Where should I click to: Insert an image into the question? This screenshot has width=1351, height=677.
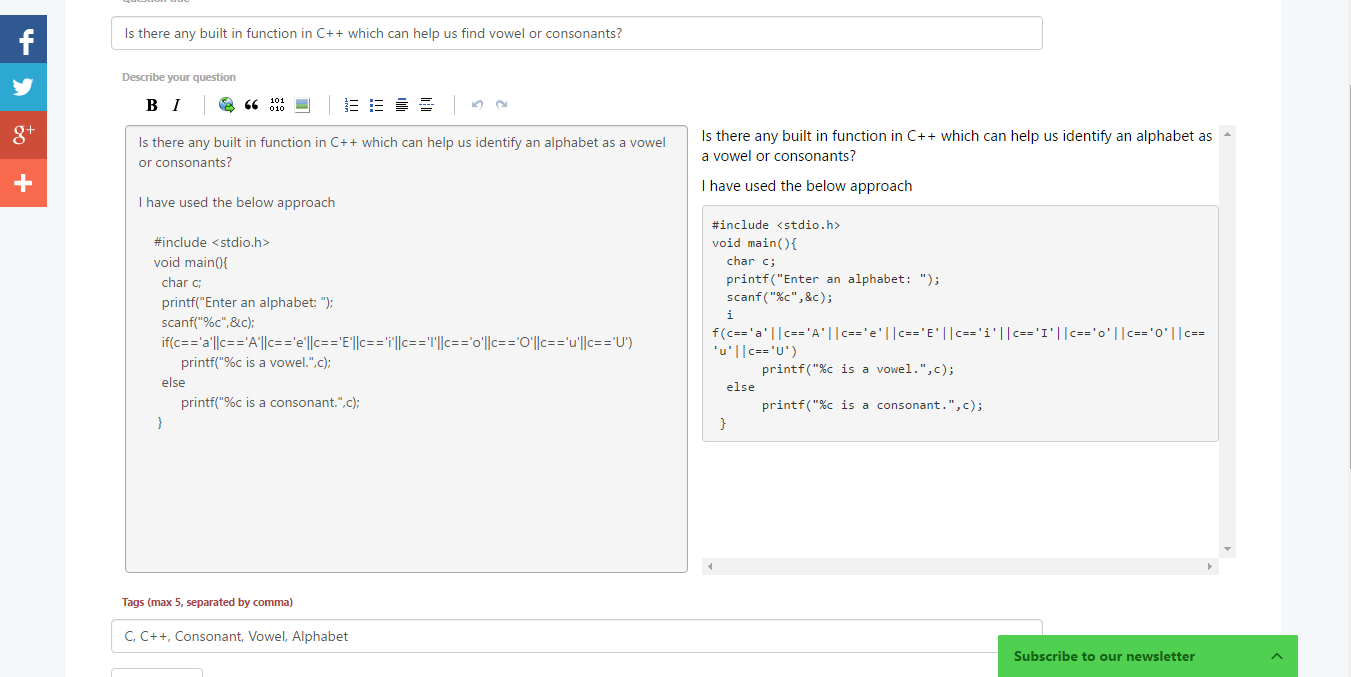pyautogui.click(x=303, y=105)
